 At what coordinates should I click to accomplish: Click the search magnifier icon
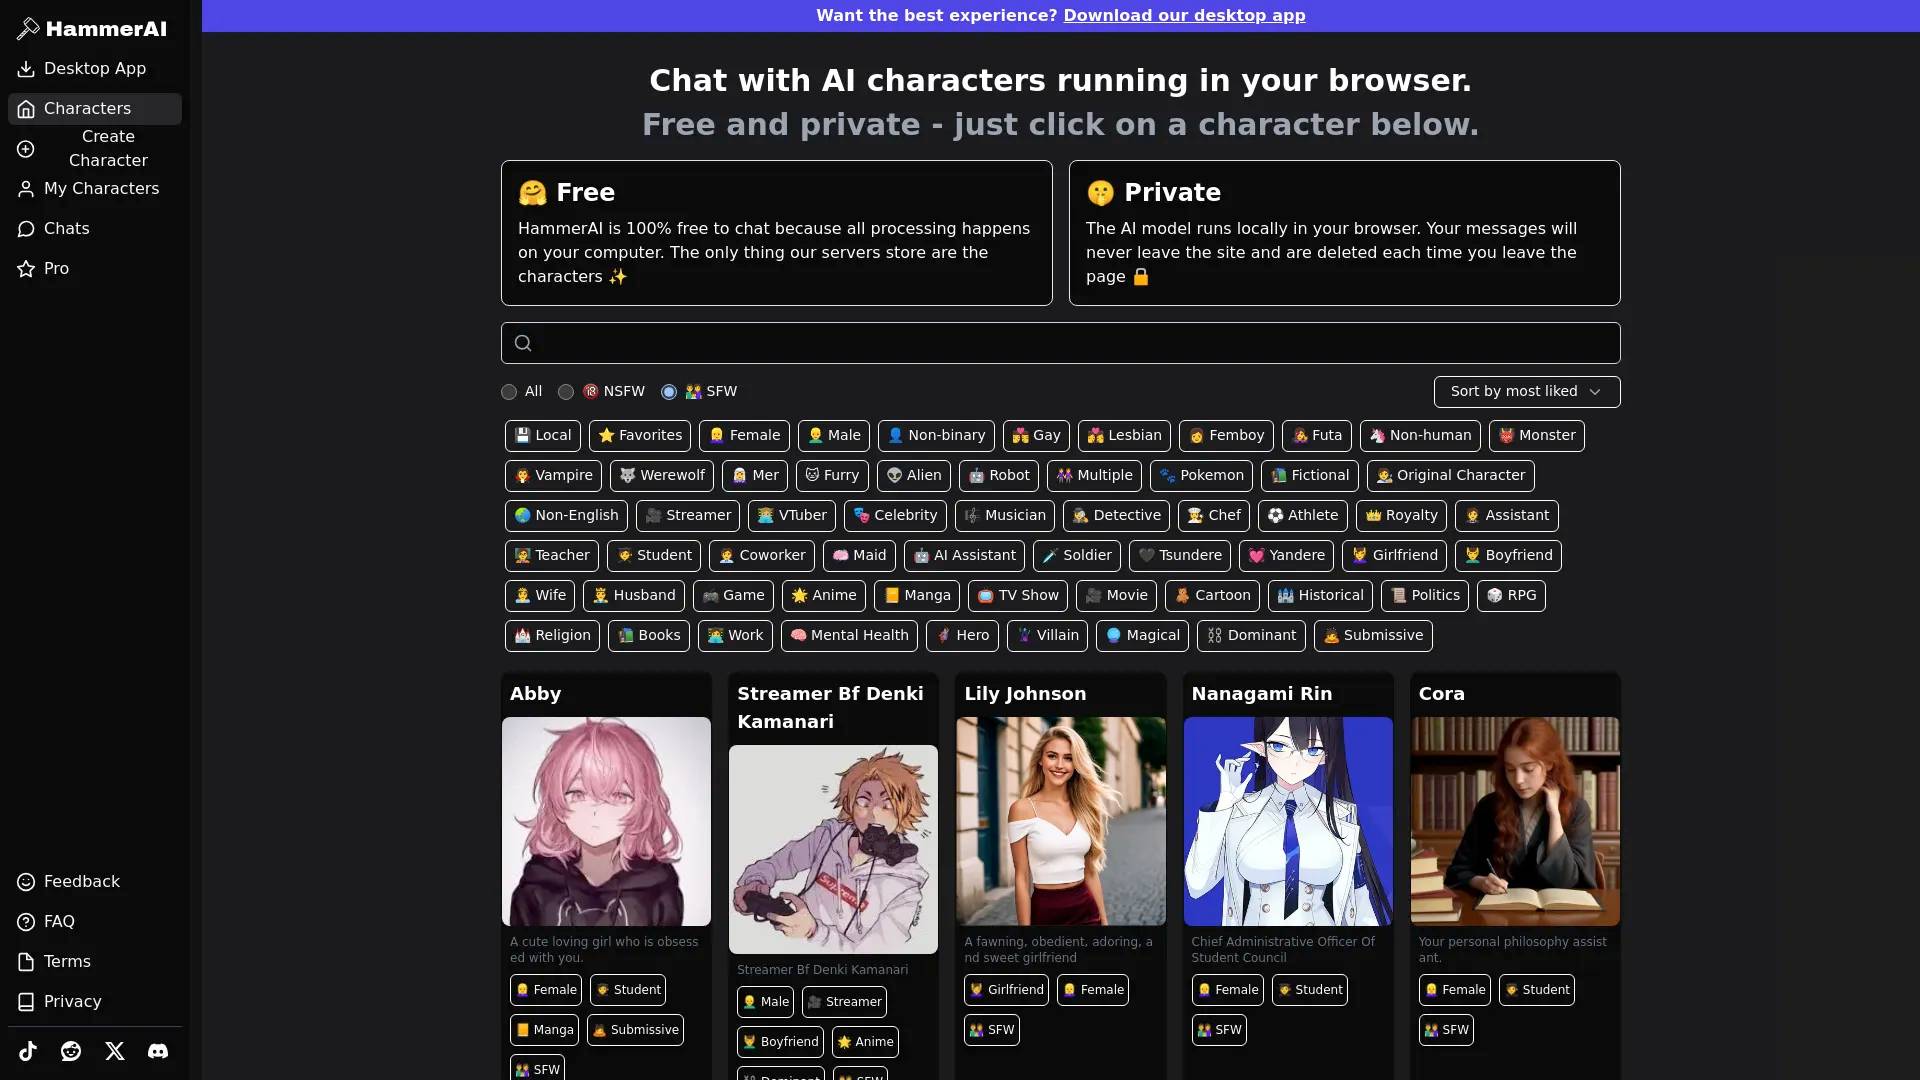523,344
